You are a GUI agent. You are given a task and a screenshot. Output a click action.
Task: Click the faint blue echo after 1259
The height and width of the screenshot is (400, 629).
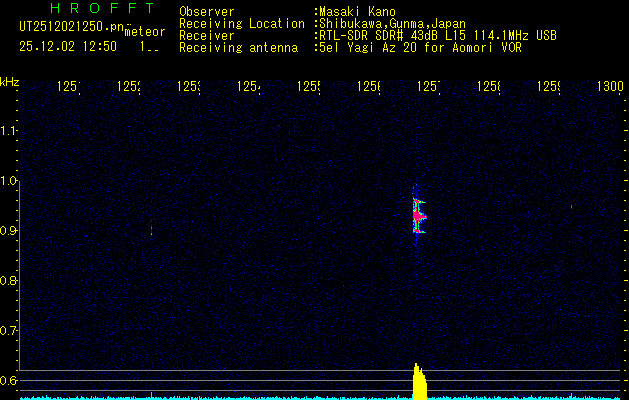point(571,207)
